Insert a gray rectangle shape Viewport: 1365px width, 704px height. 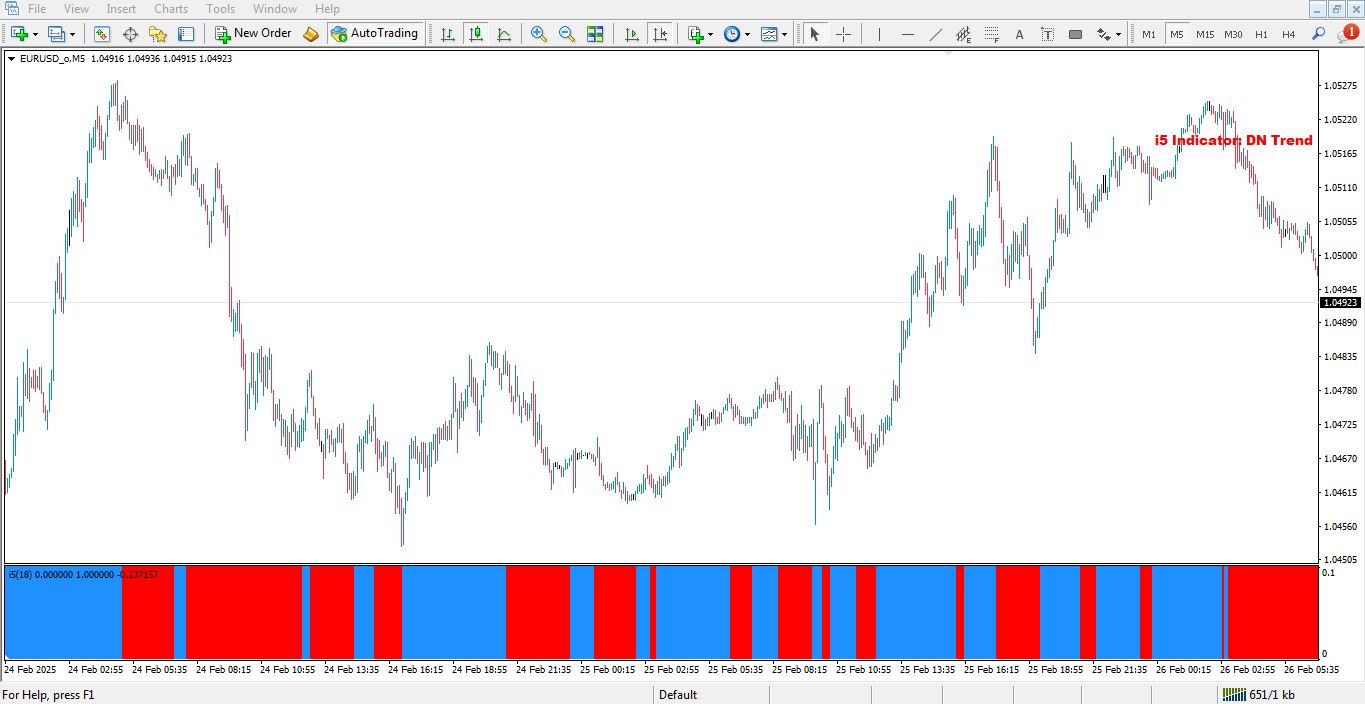(x=1075, y=34)
